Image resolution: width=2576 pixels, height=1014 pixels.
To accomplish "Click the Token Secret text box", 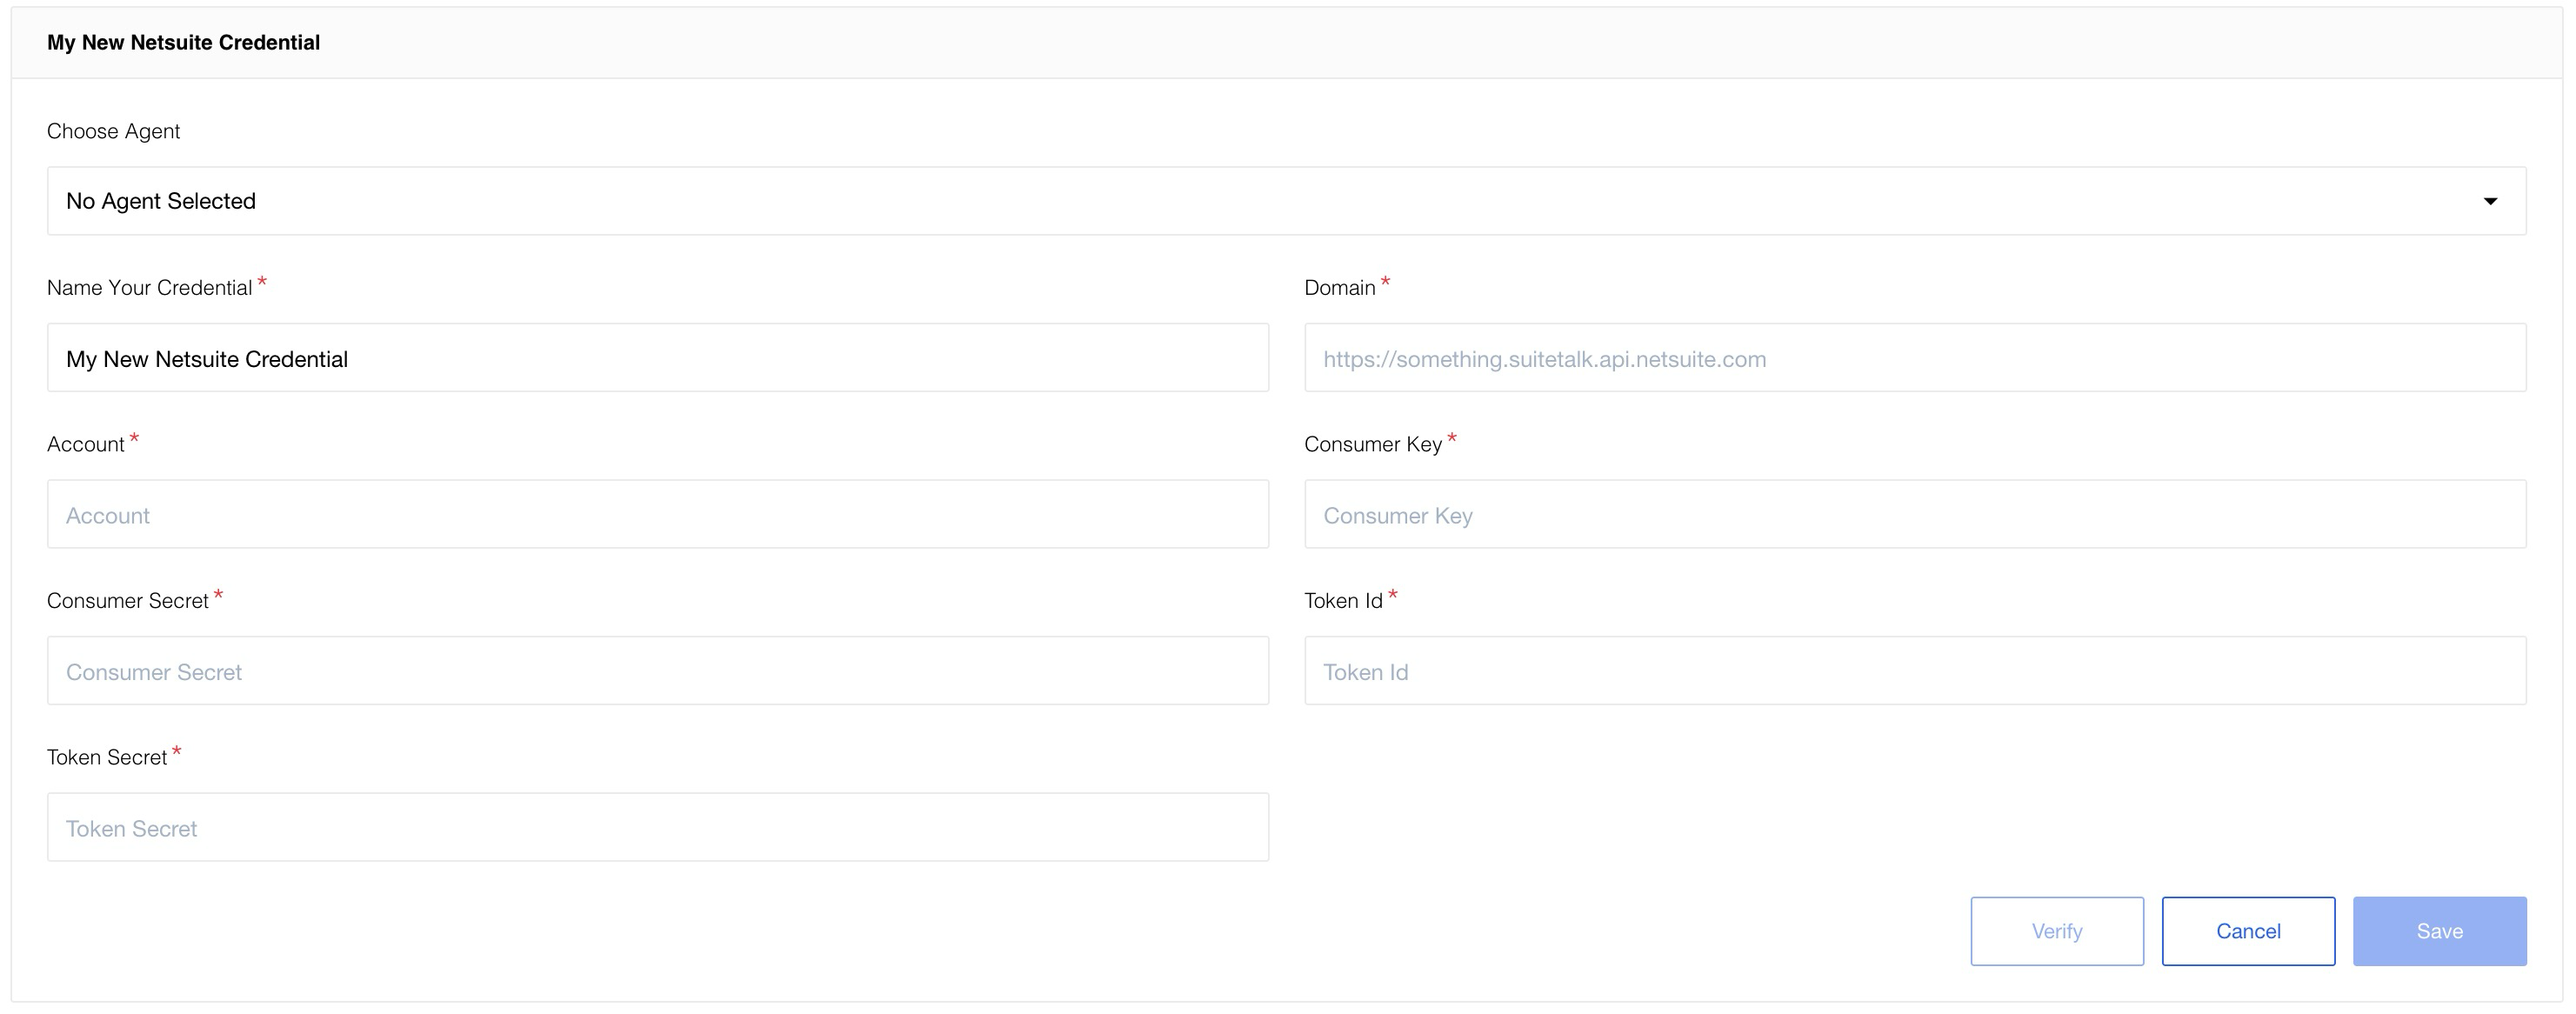I will (657, 828).
